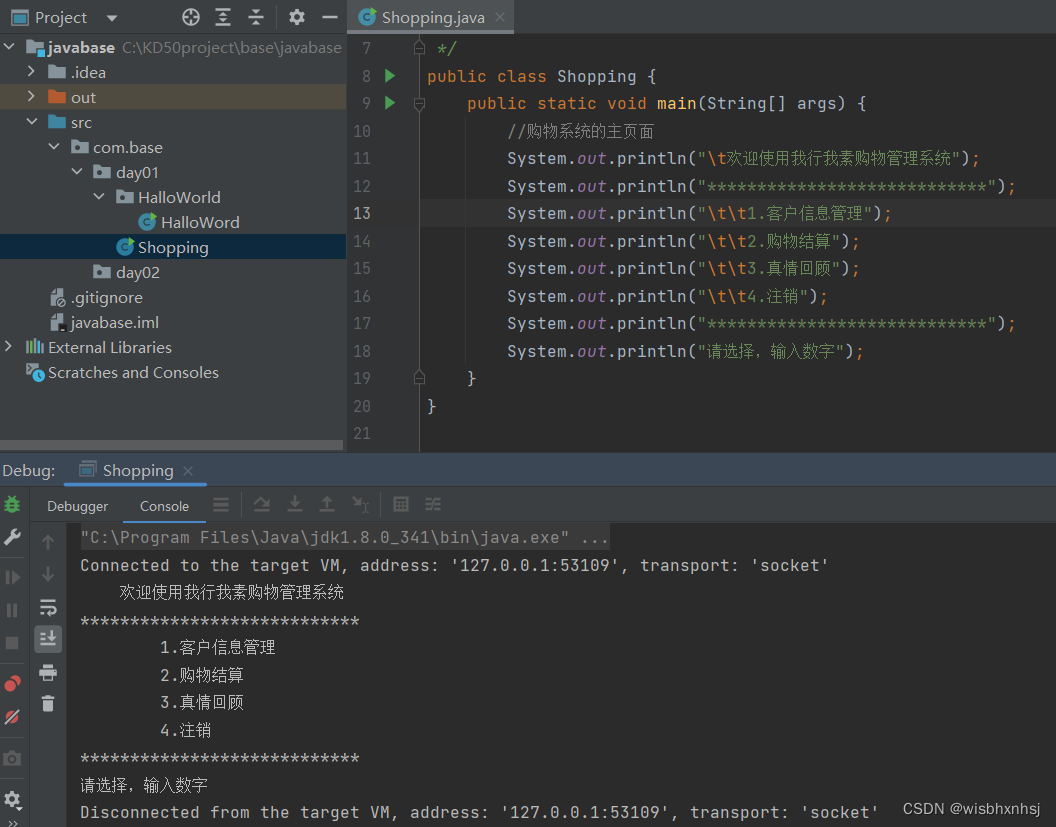Select the Shopping.java editor tab
The width and height of the screenshot is (1056, 827).
click(x=429, y=16)
